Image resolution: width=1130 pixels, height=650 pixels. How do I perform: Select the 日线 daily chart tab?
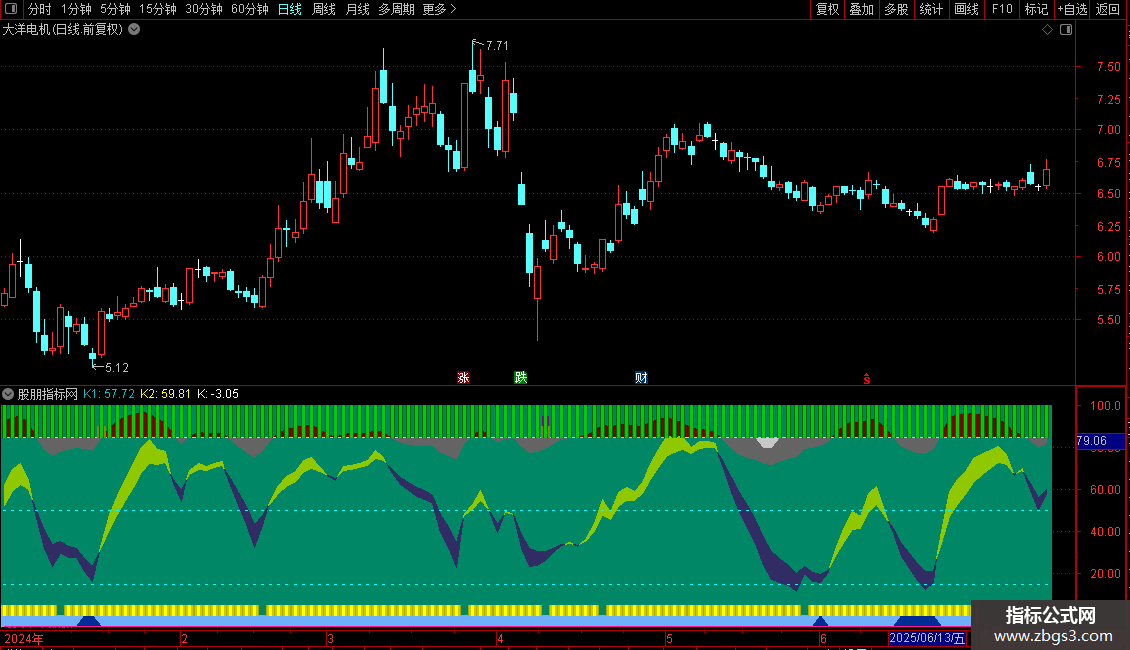pos(290,9)
